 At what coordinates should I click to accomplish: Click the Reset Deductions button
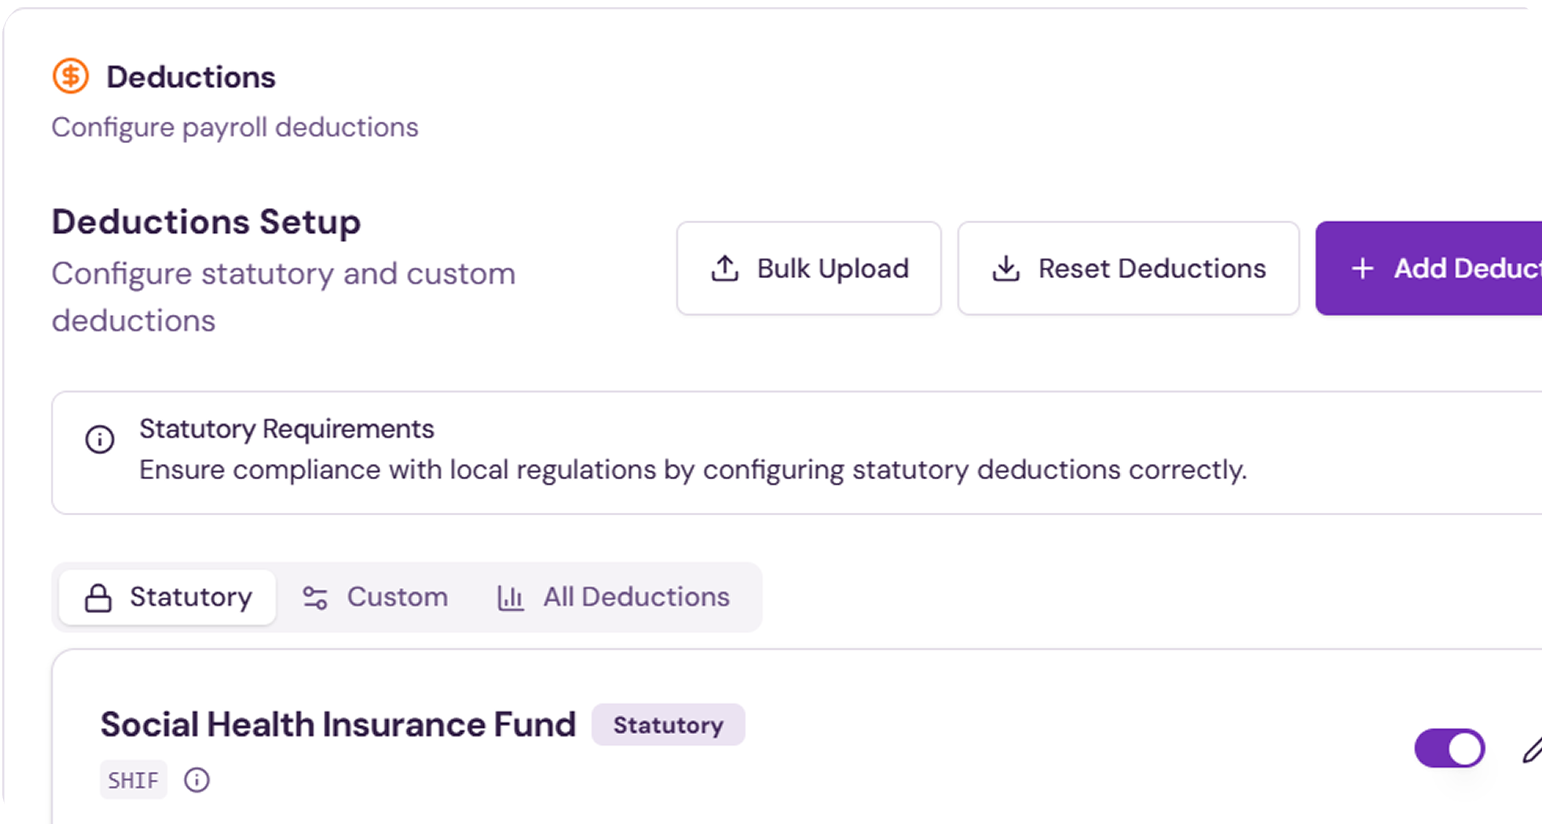coord(1128,268)
